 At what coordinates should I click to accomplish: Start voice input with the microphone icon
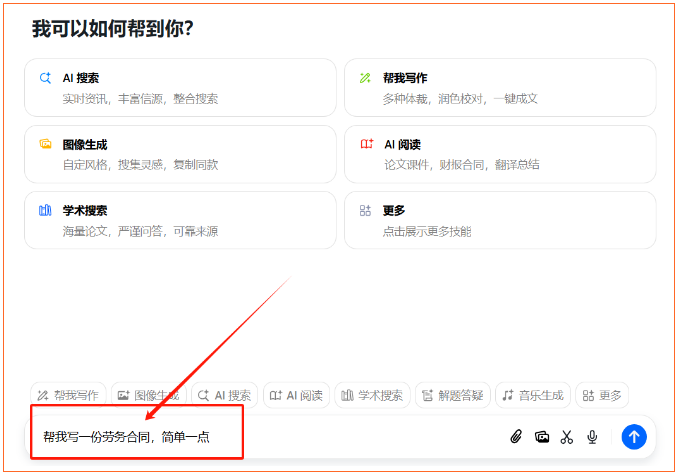pos(592,437)
